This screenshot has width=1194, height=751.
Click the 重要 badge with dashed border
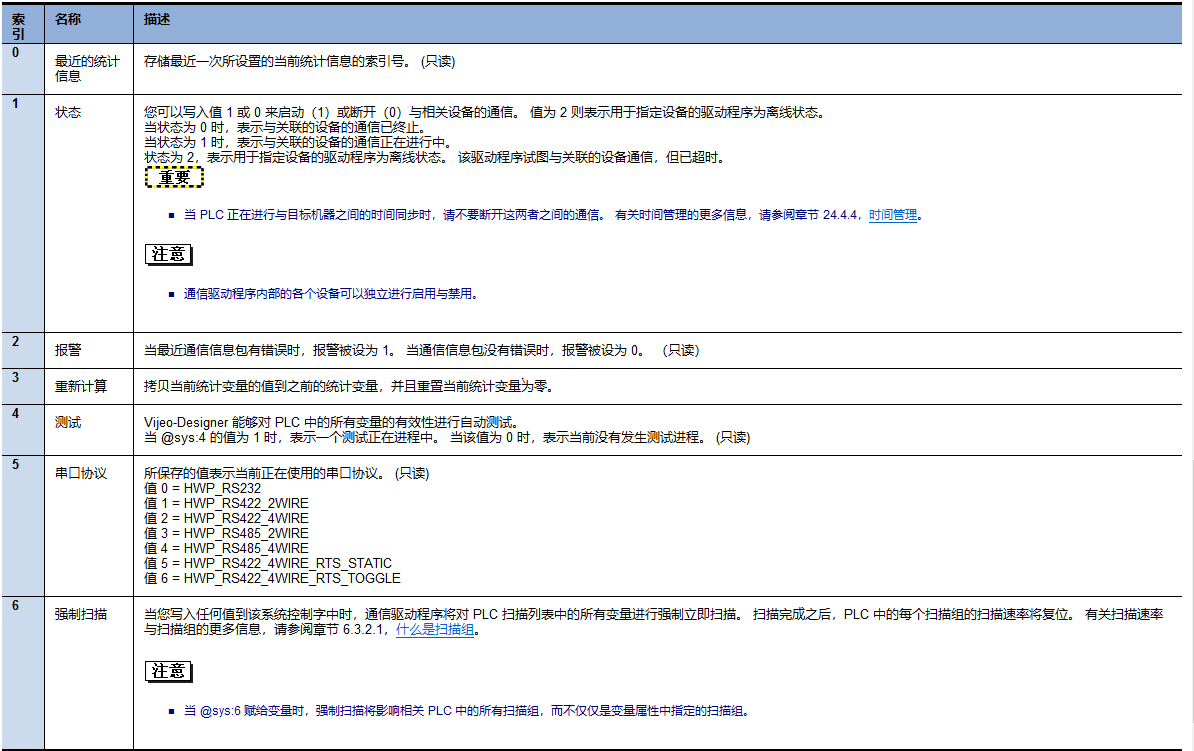(x=174, y=177)
